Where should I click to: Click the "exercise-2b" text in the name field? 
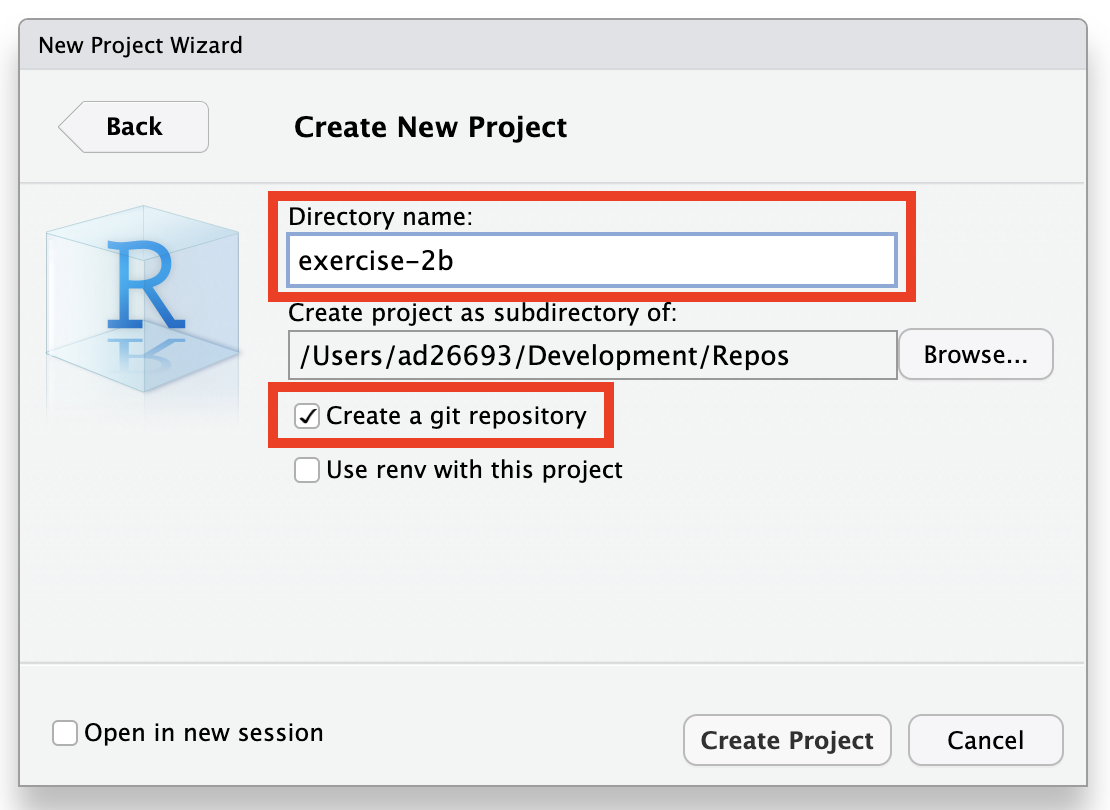[377, 261]
